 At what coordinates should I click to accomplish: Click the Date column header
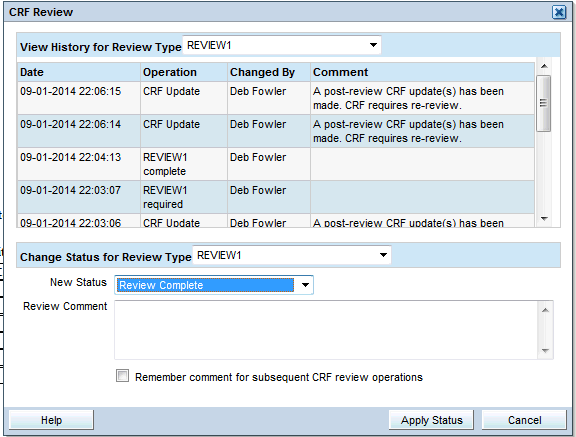coord(79,72)
